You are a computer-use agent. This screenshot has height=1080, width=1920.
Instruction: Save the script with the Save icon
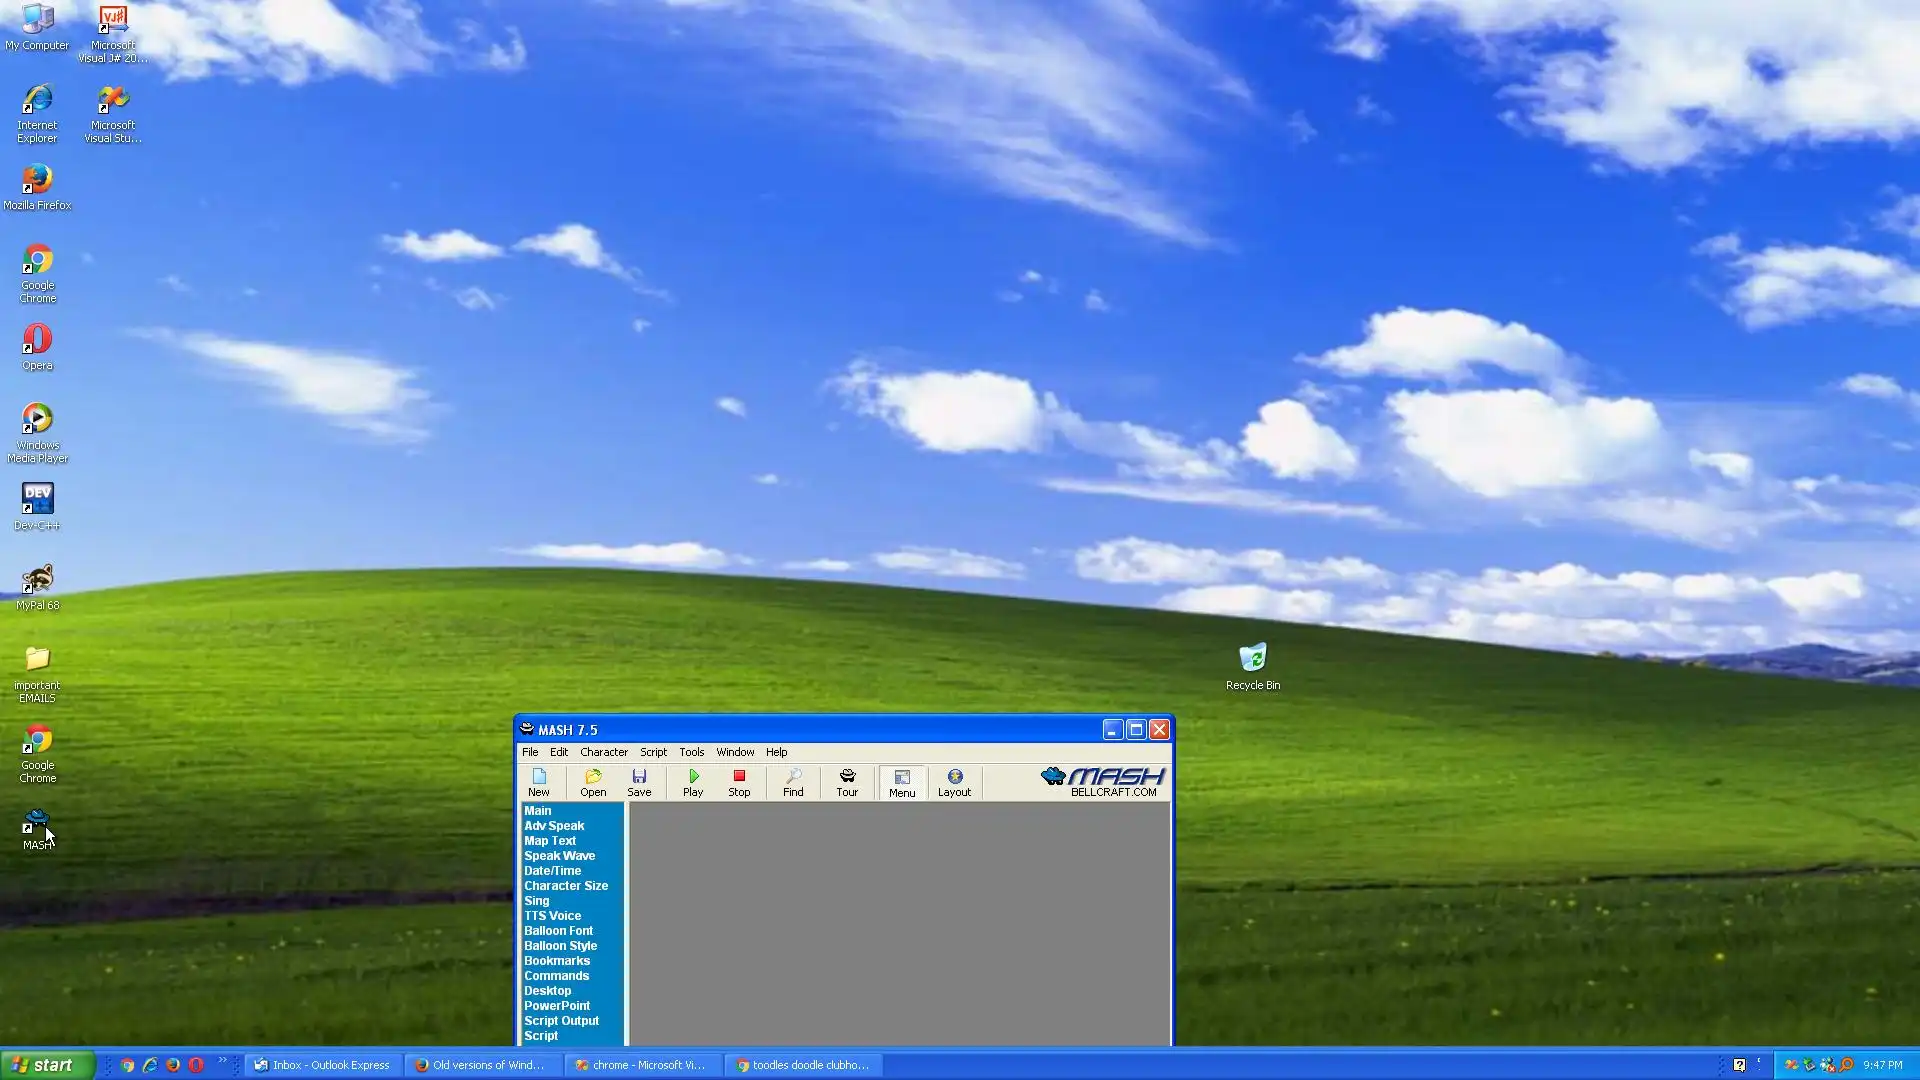pos(639,782)
